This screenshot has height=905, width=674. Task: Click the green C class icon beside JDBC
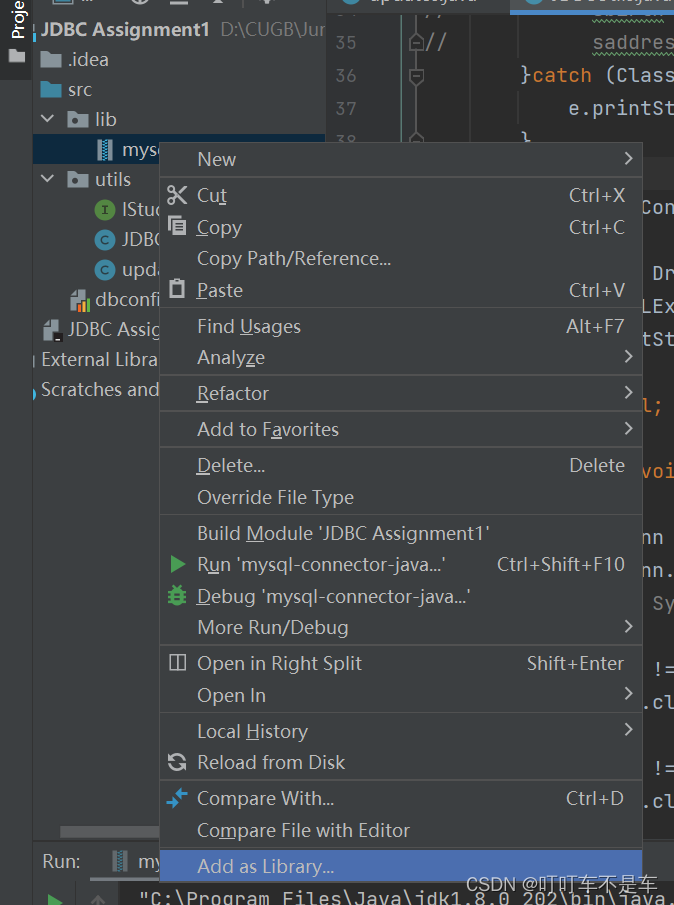coord(103,239)
